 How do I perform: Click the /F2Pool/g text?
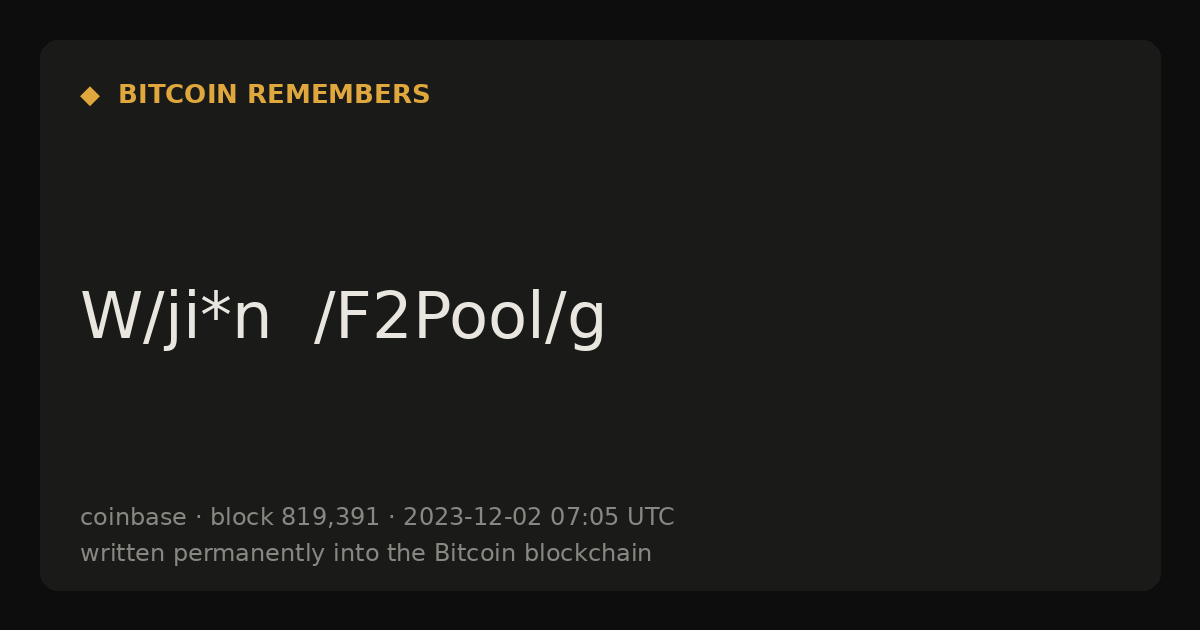coord(459,319)
